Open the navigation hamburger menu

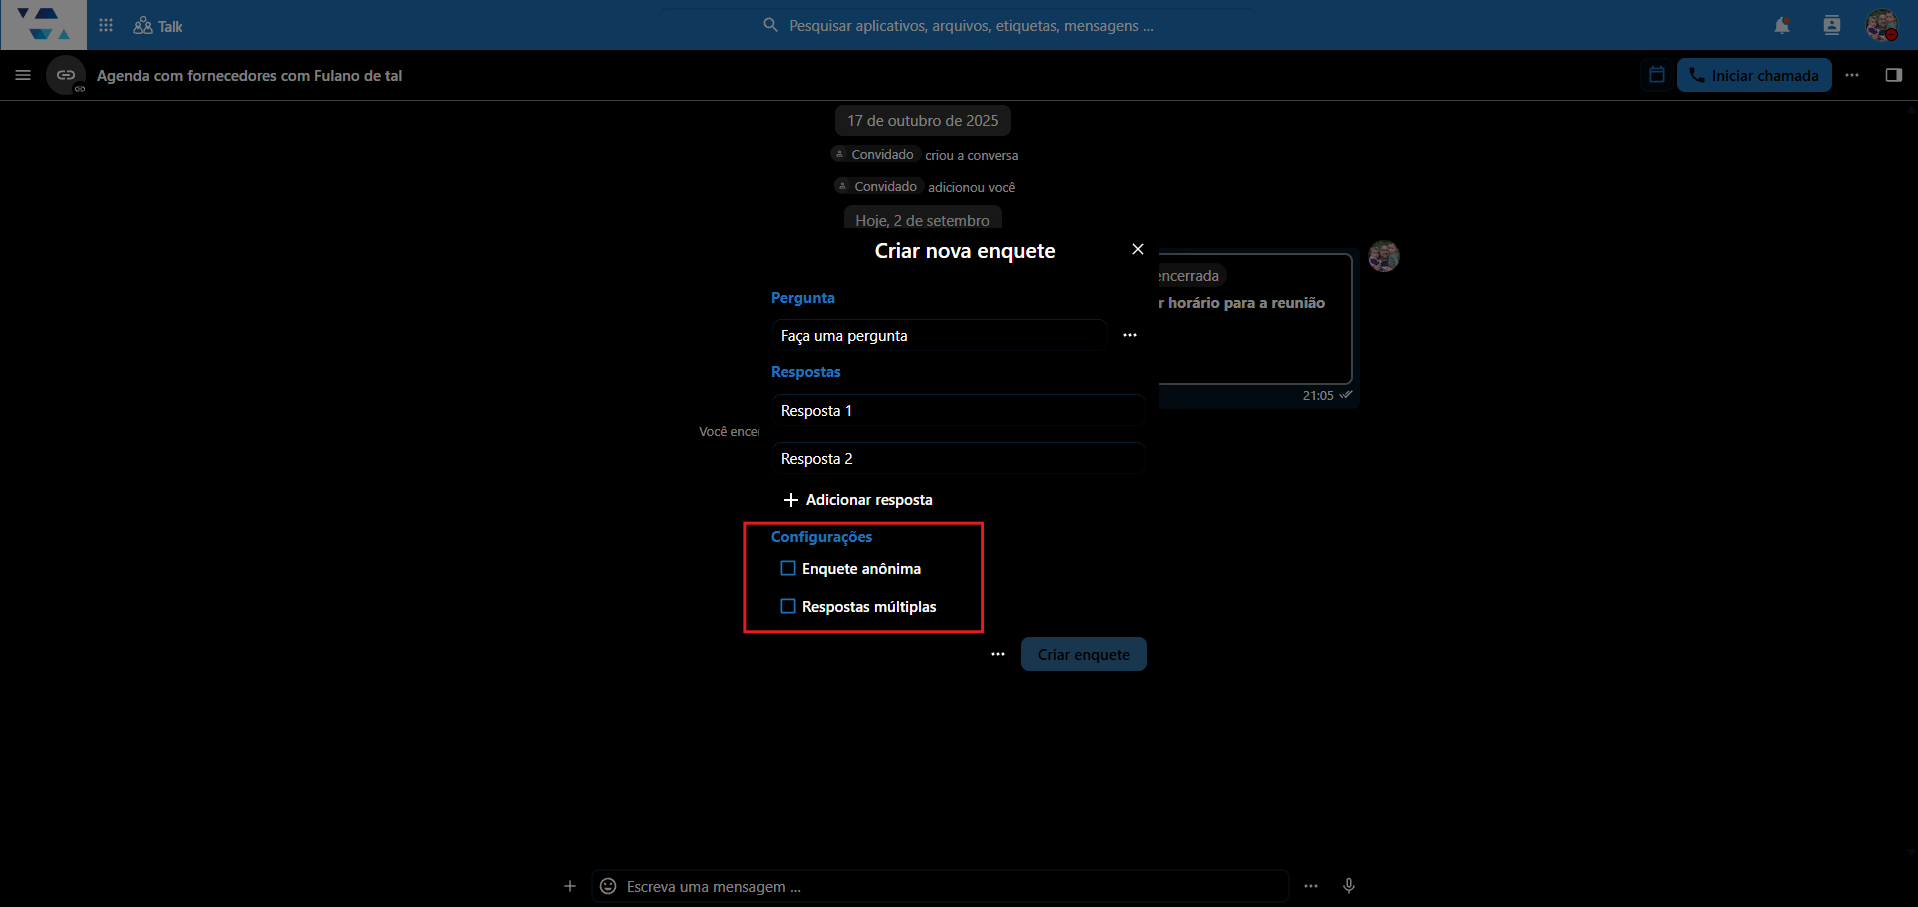[x=23, y=75]
